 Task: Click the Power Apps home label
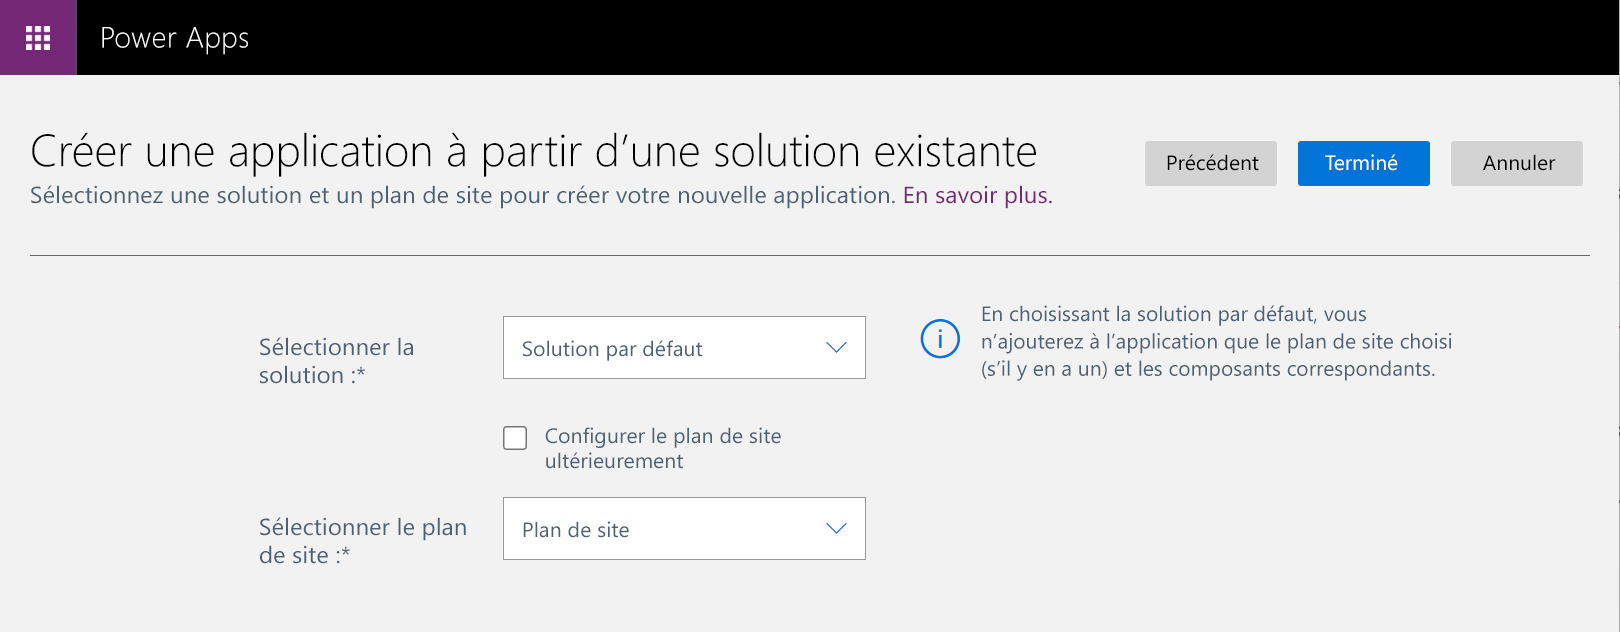coord(173,38)
